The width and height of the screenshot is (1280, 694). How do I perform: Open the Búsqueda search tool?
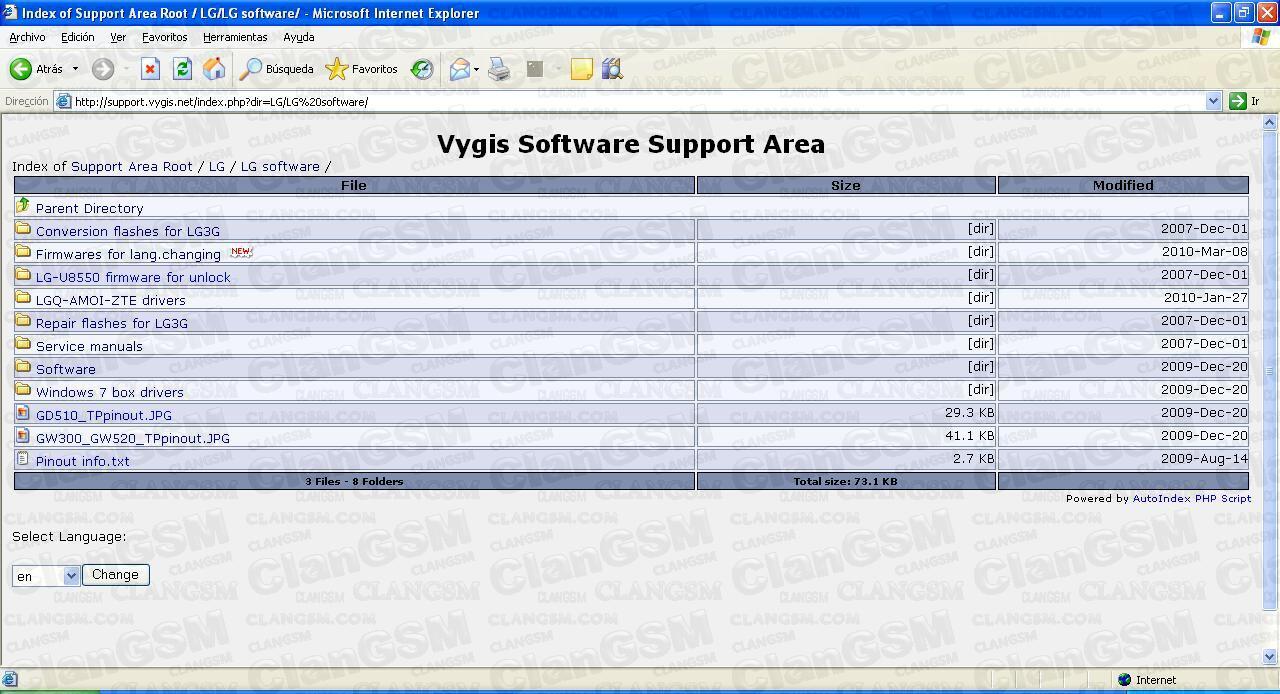point(277,69)
